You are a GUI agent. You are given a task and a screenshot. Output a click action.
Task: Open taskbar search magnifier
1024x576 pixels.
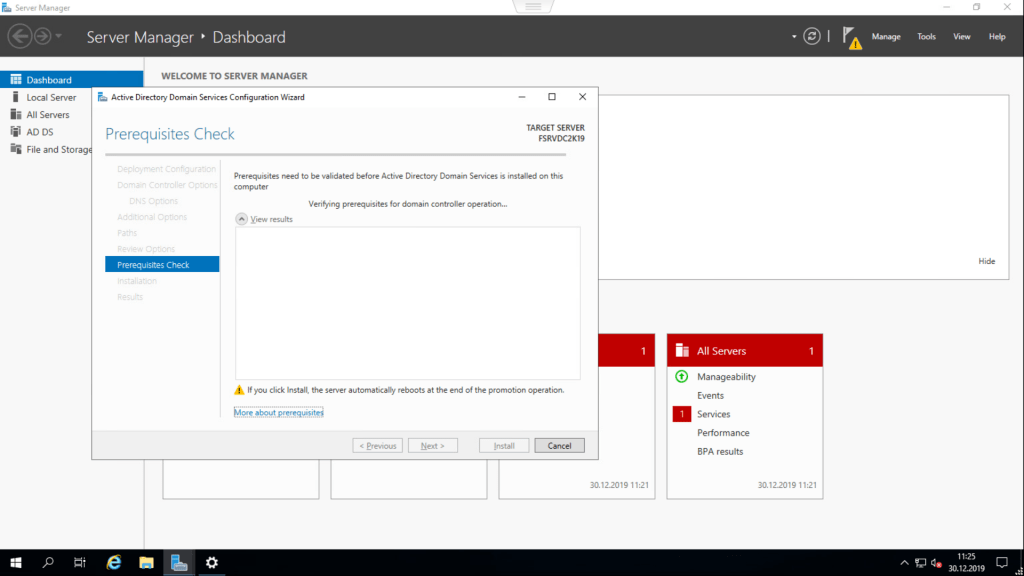48,563
